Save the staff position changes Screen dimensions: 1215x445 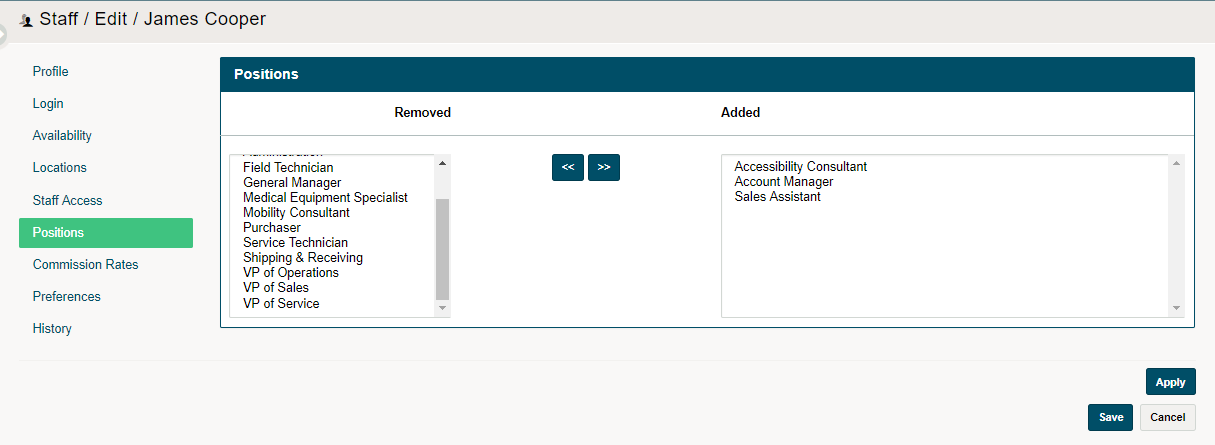tap(1111, 417)
